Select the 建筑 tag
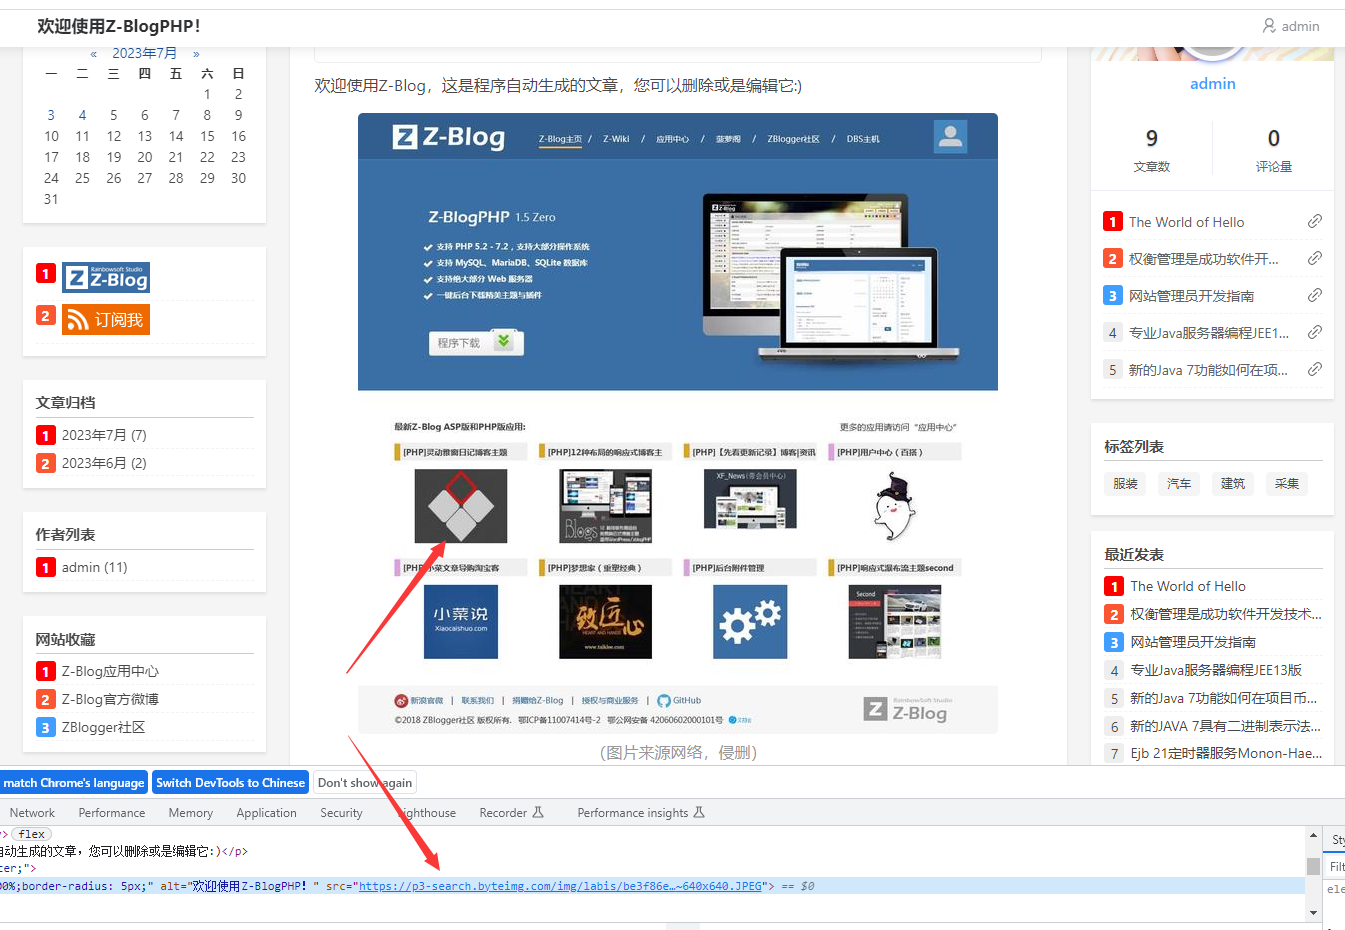Viewport: 1345px width, 930px height. pyautogui.click(x=1233, y=483)
